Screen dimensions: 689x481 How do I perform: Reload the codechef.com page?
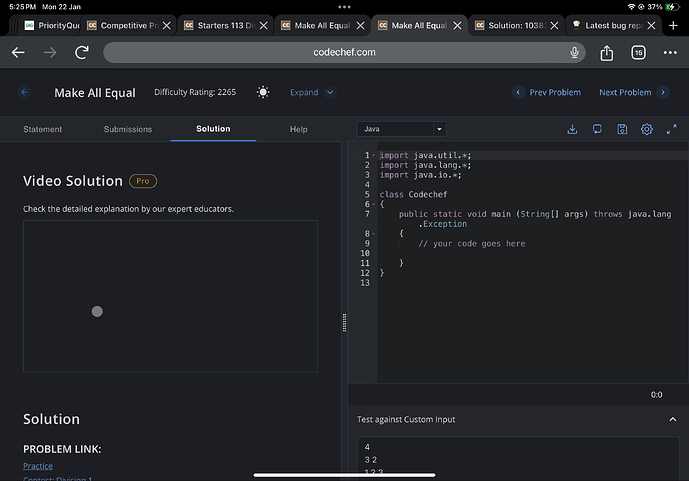(82, 53)
